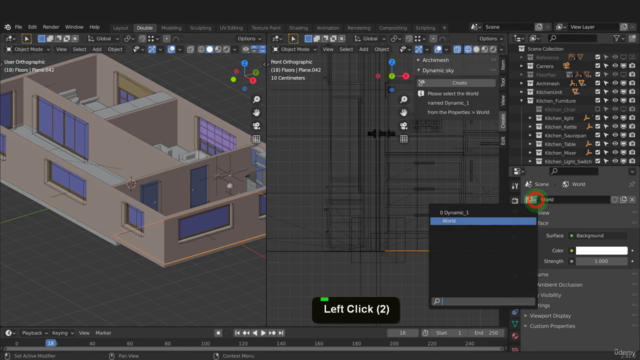Expand the Archimesh sidebar panel

(x=436, y=60)
